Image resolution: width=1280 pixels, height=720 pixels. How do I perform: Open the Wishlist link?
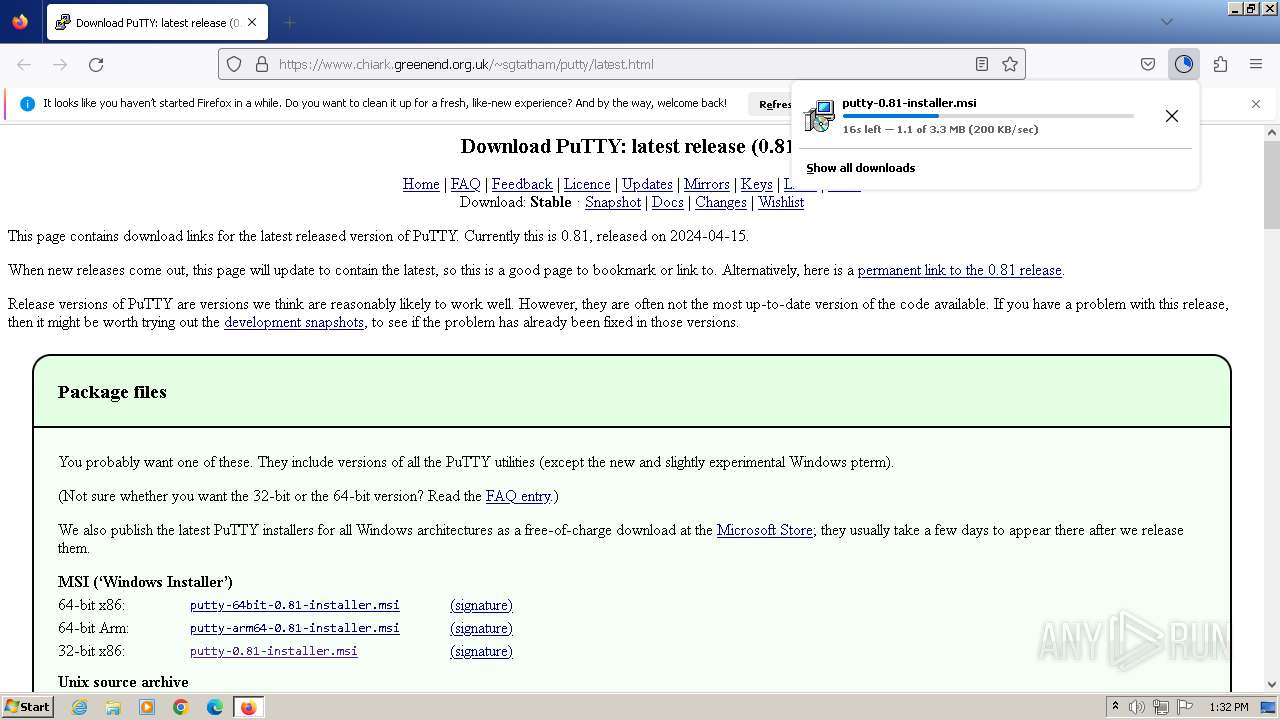coord(781,202)
